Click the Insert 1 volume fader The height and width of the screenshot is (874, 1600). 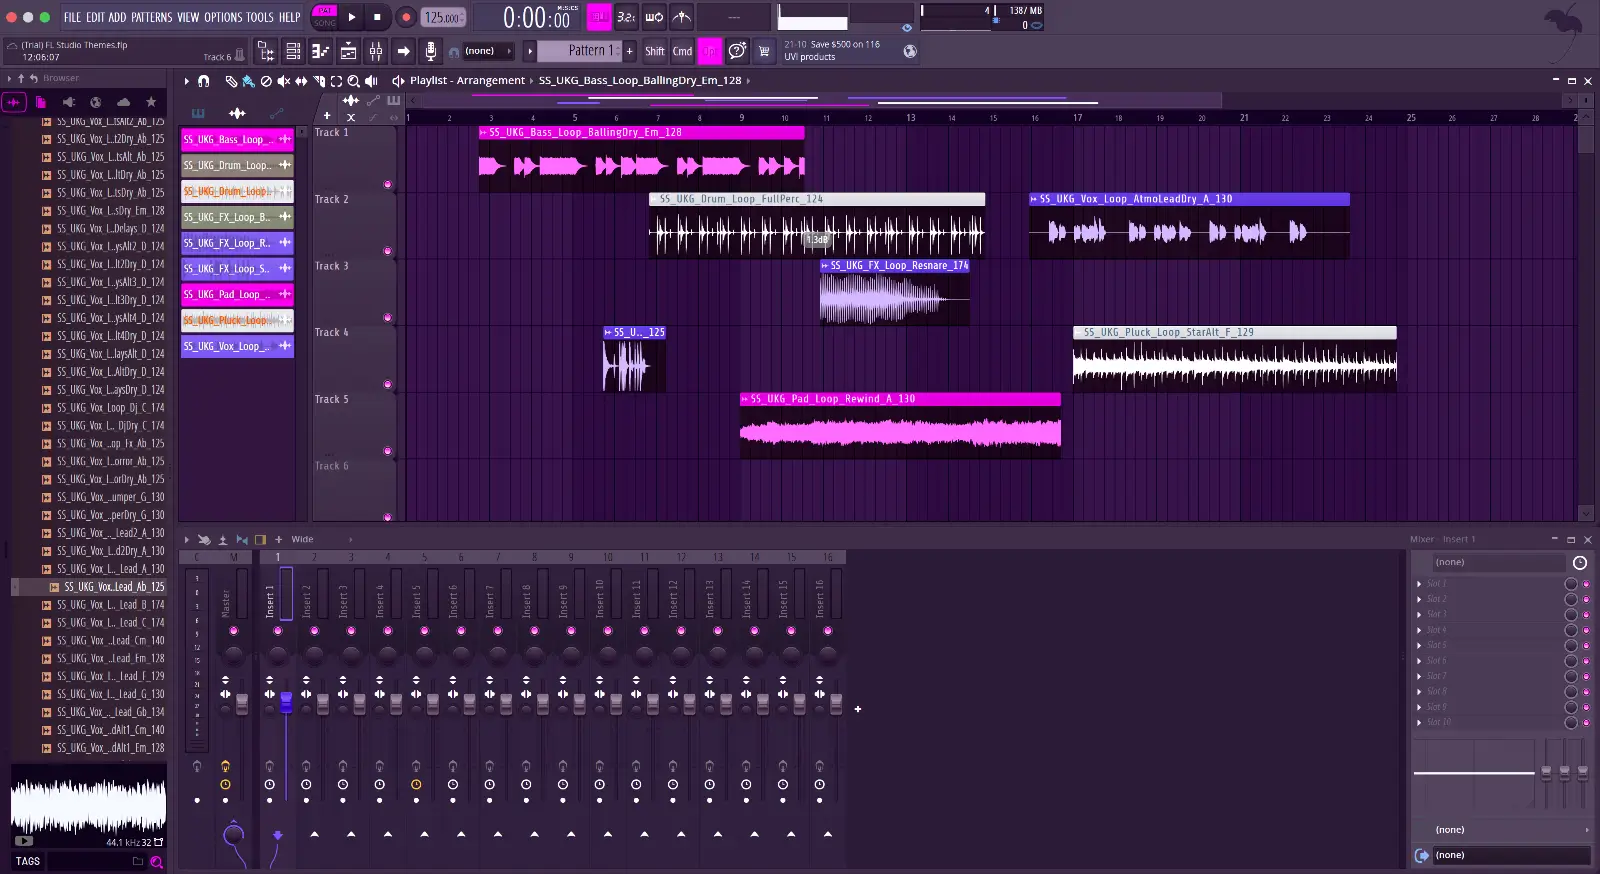click(x=286, y=701)
